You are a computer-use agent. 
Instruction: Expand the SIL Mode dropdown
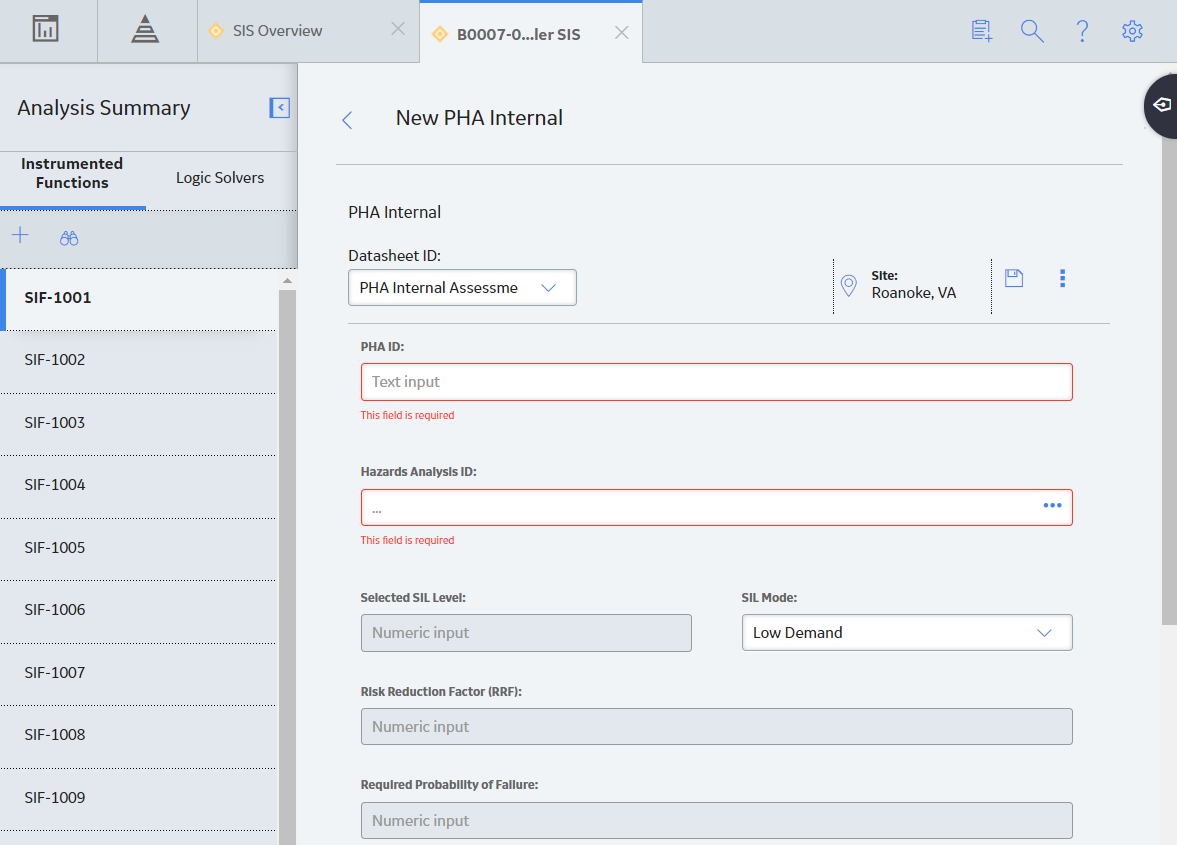coord(907,633)
